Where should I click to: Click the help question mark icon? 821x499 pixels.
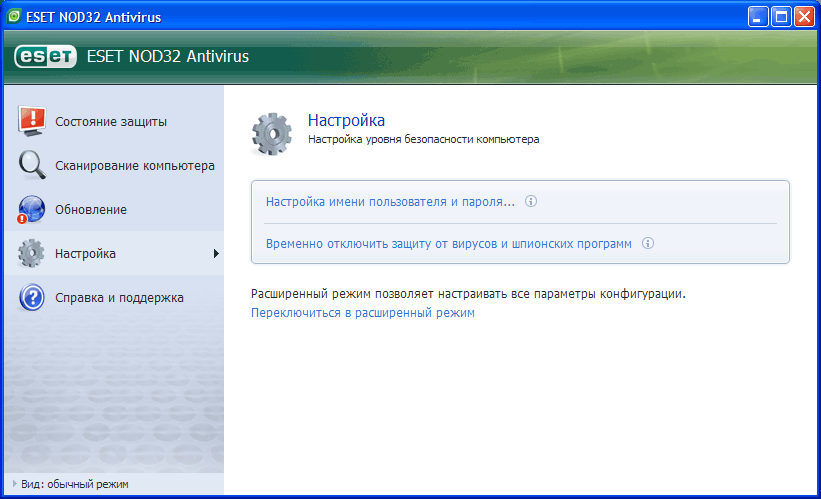pos(32,297)
